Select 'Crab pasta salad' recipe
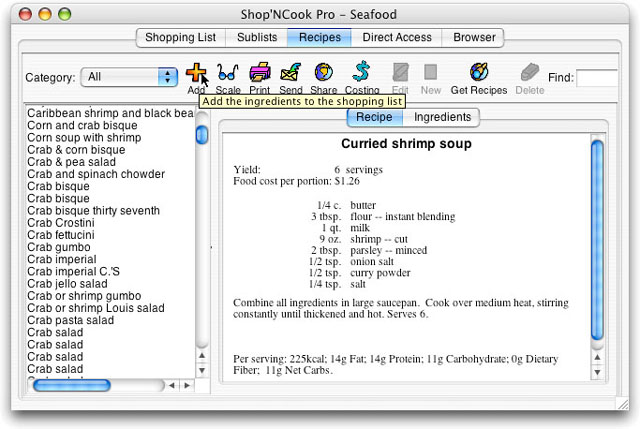 [x=71, y=320]
